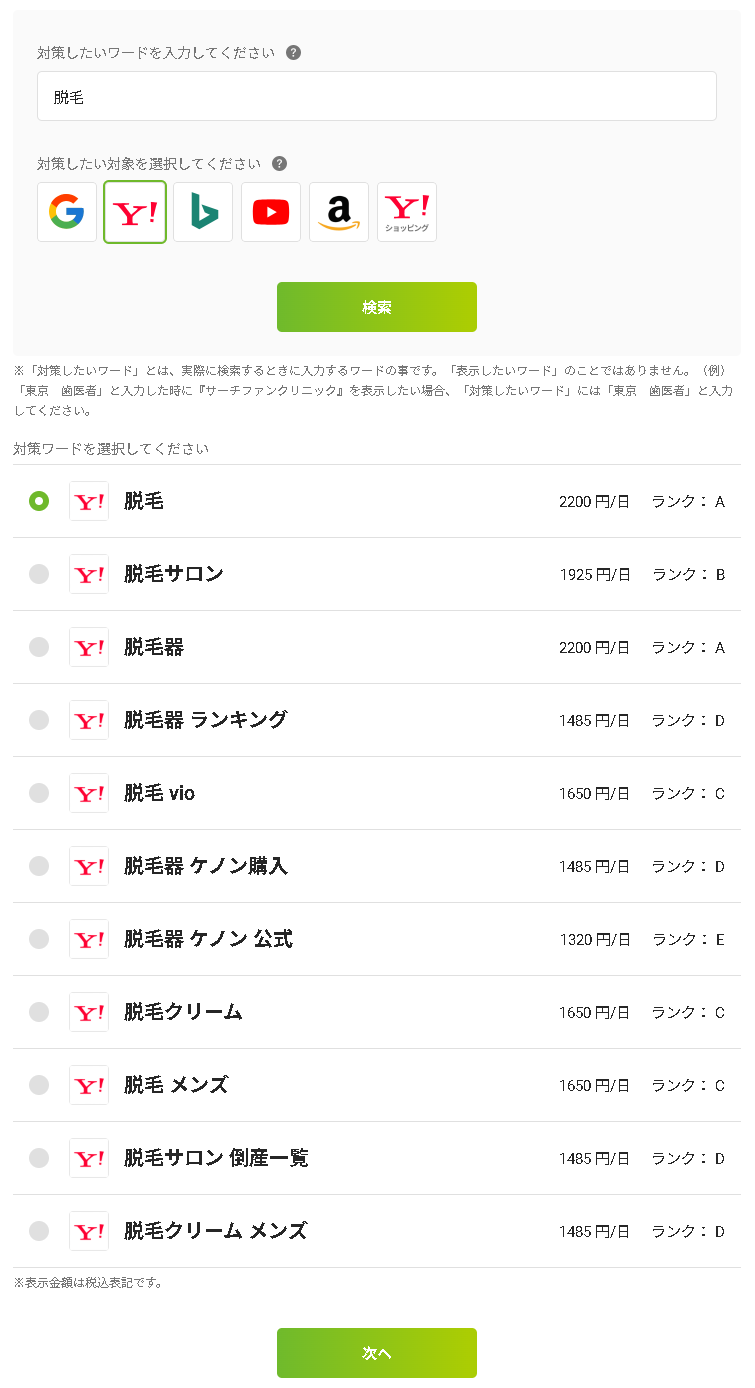
Task: Select the 脱毛 メンズ radio button
Action: [x=39, y=1085]
